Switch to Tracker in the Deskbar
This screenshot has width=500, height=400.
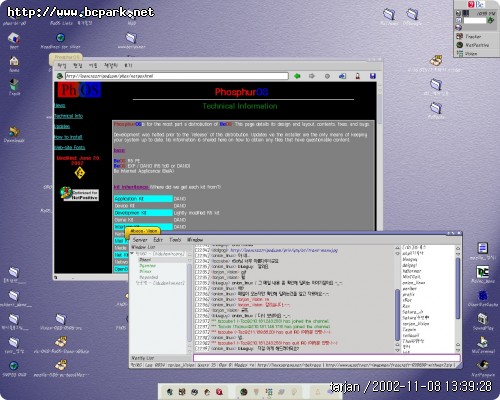[x=476, y=36]
